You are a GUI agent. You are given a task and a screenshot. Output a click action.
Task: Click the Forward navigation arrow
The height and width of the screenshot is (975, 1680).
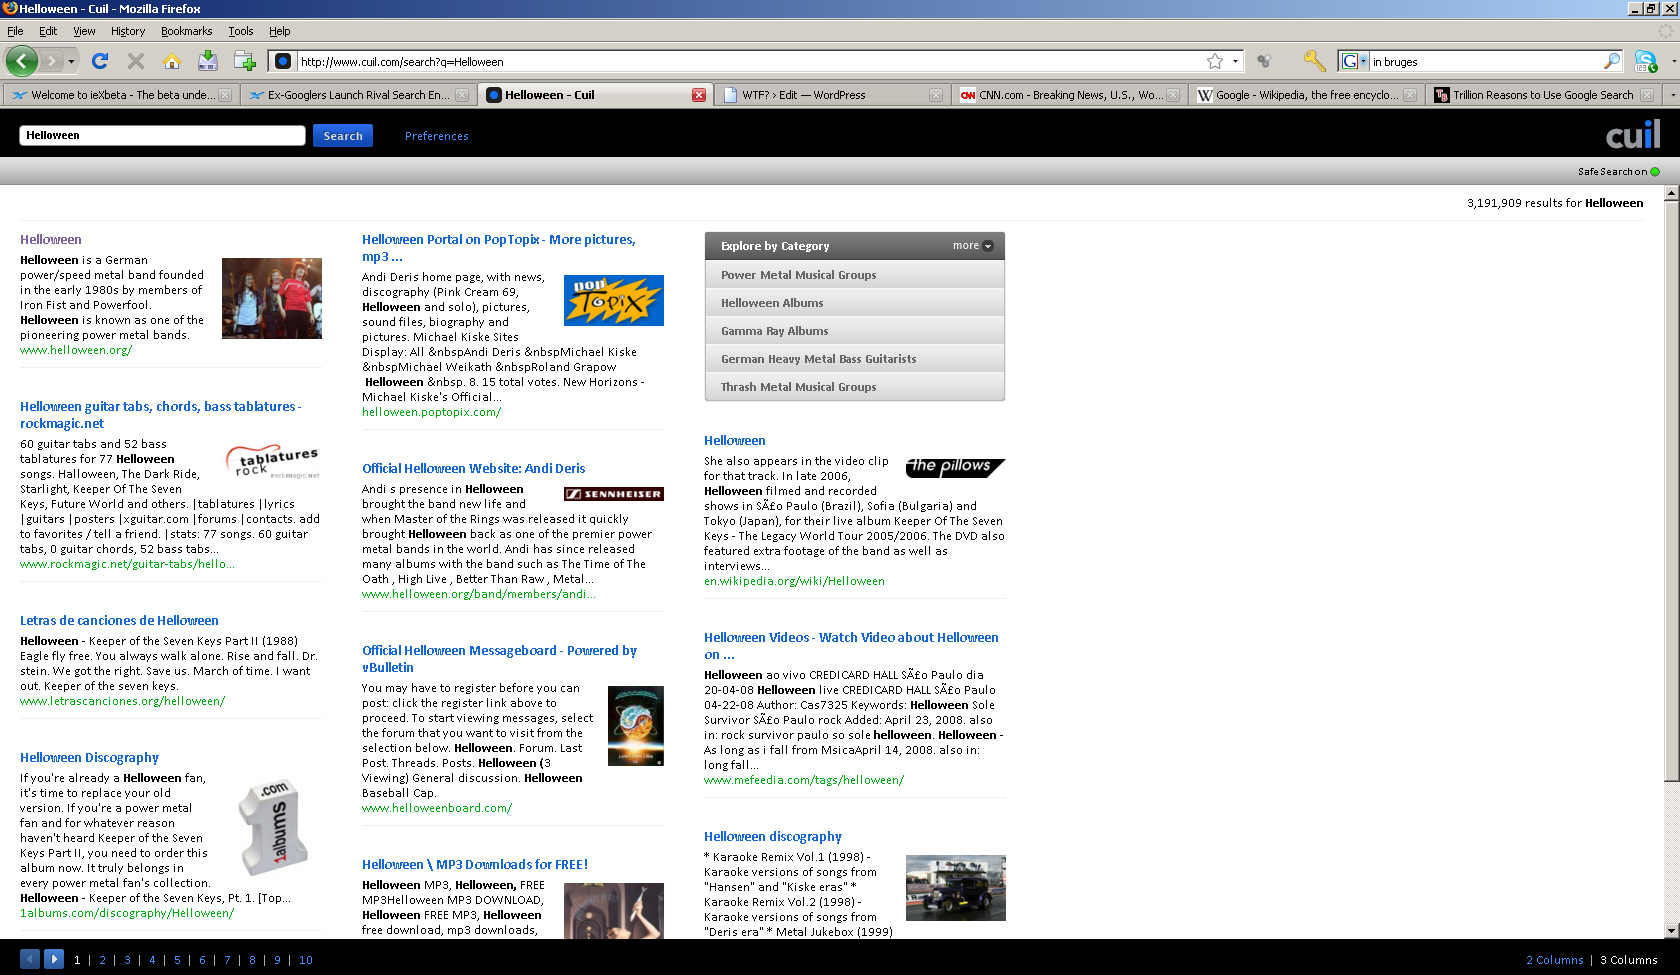coord(53,61)
